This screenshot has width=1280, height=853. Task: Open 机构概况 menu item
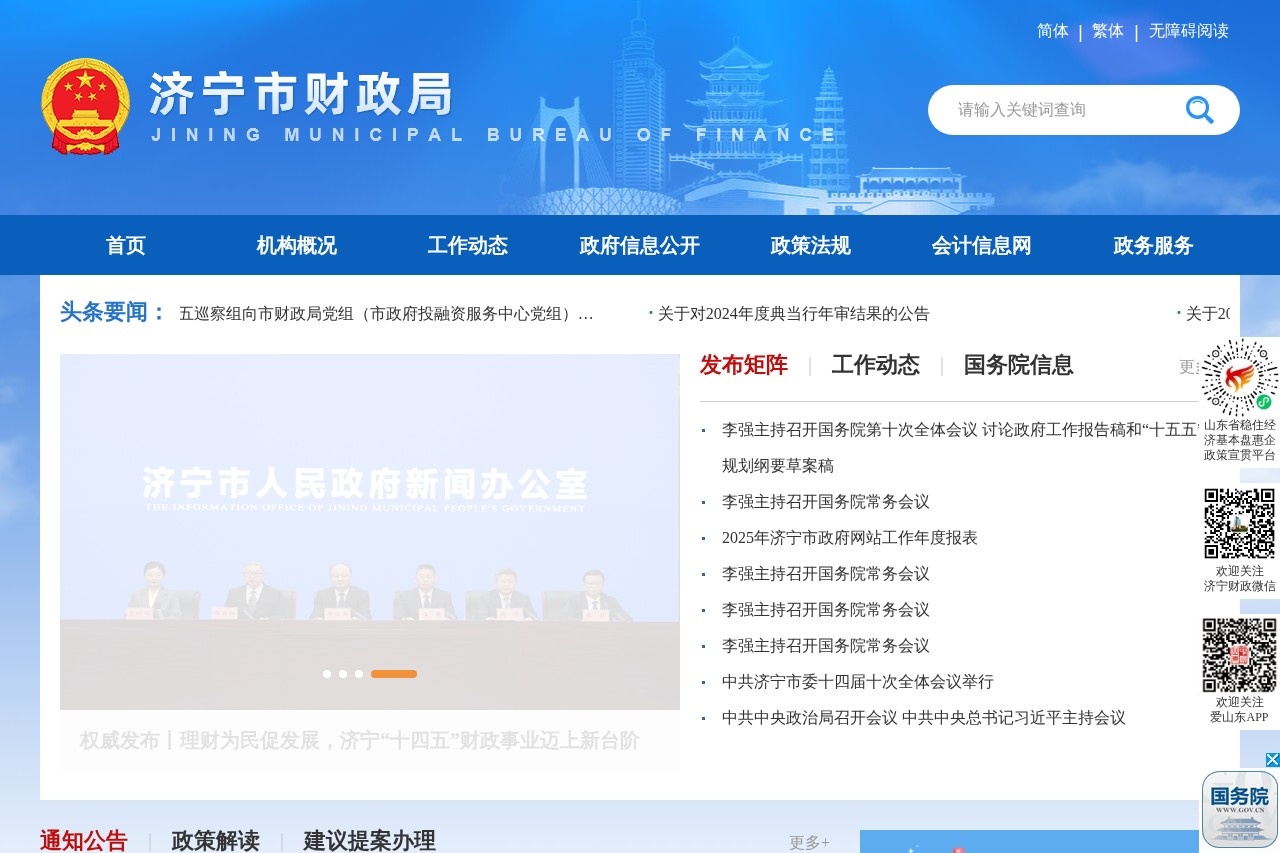pos(297,245)
